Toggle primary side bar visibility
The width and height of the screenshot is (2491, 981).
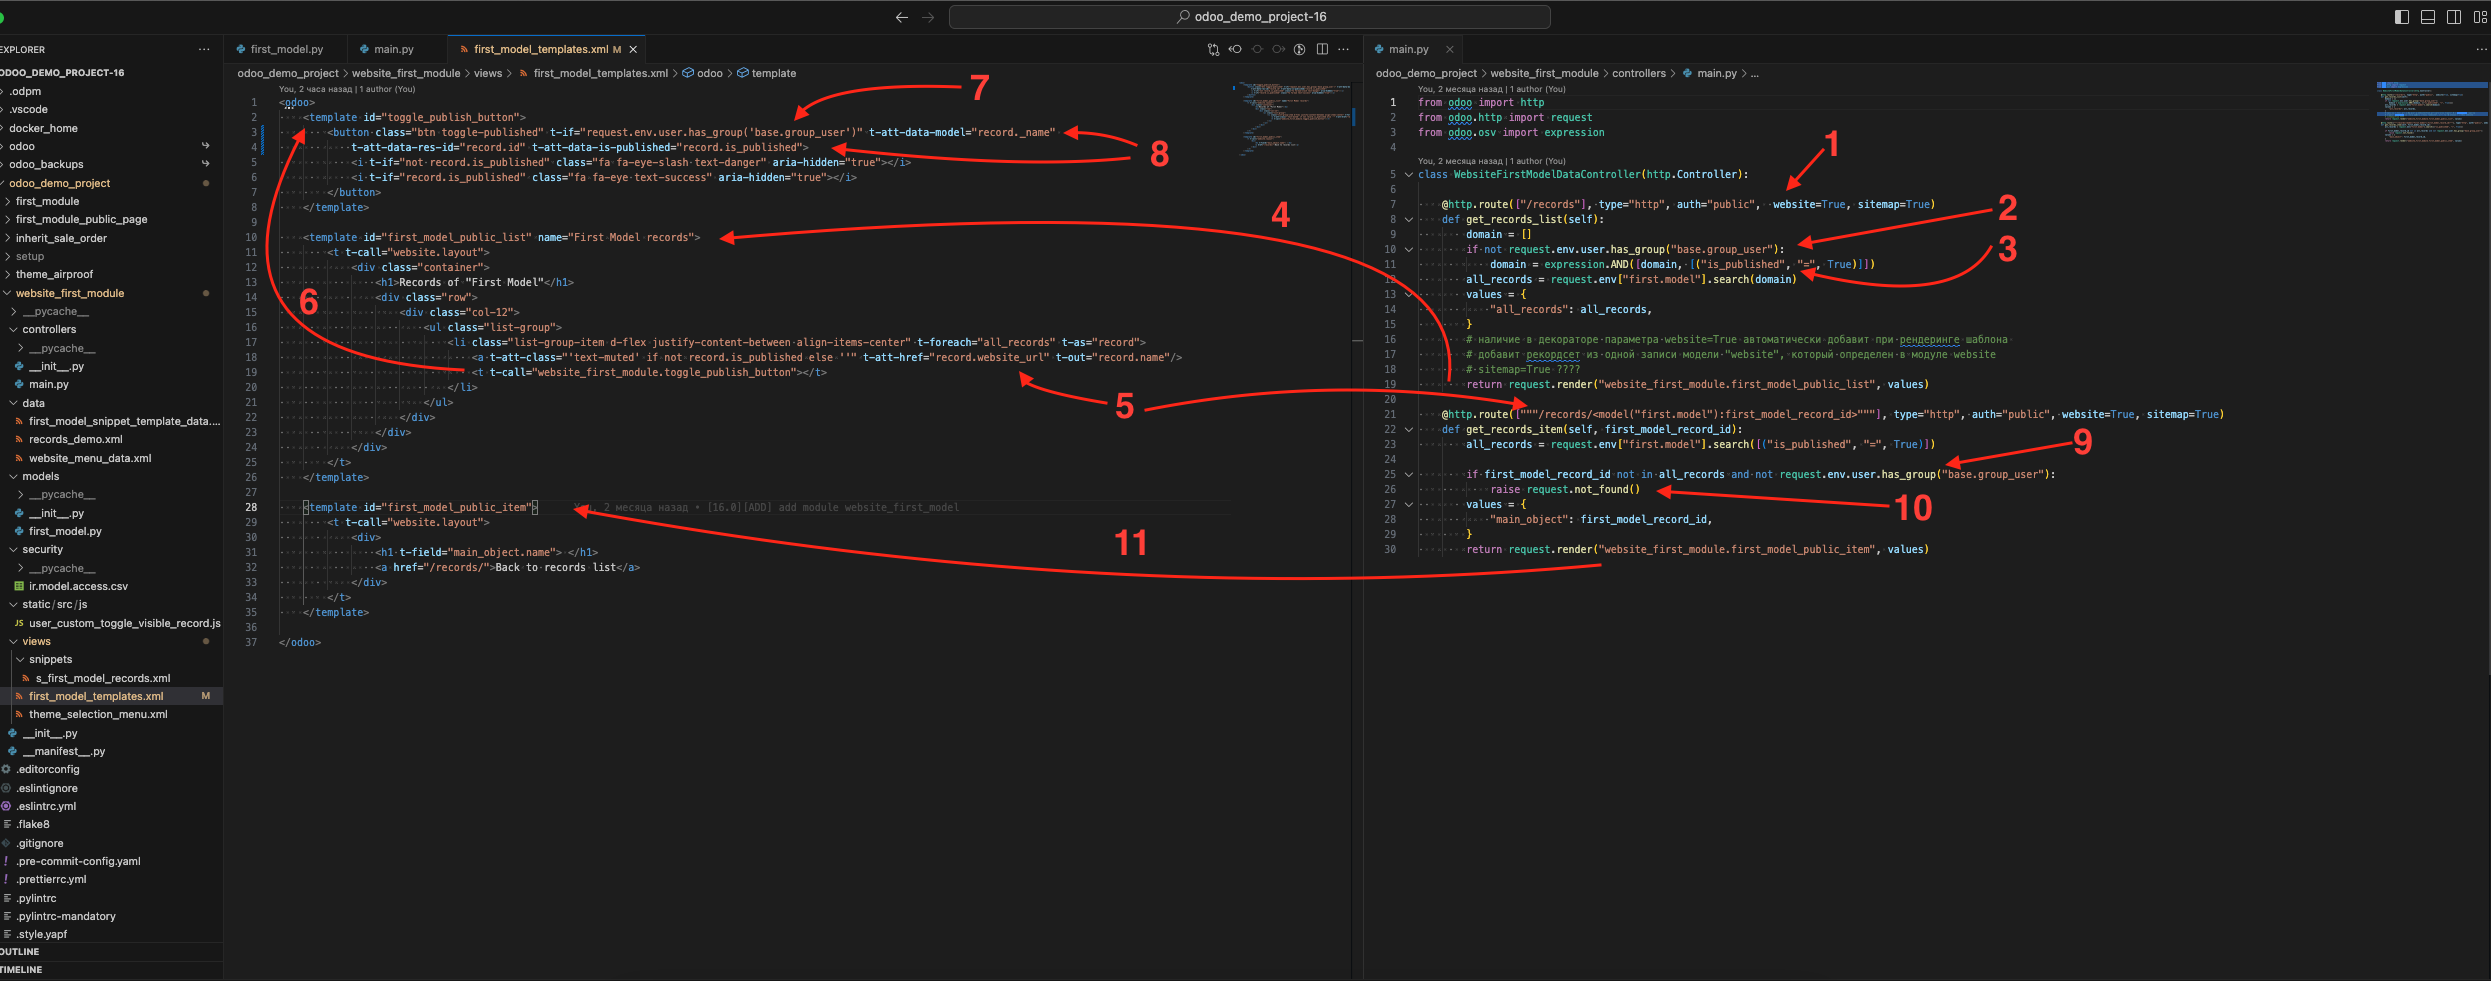tap(2402, 17)
